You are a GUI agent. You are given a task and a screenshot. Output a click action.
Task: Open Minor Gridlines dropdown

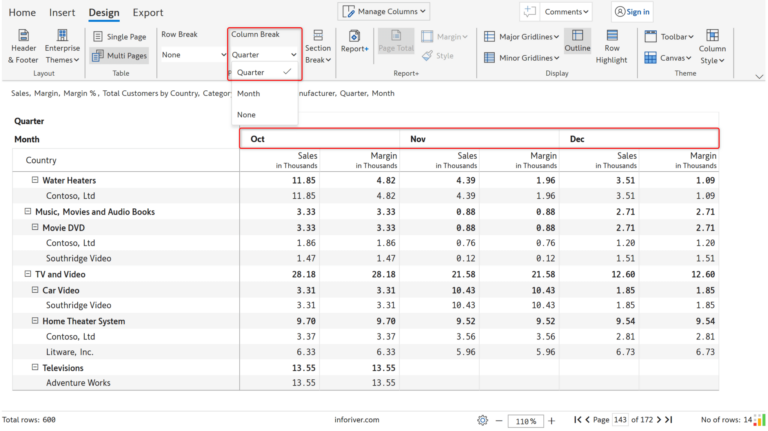(521, 58)
